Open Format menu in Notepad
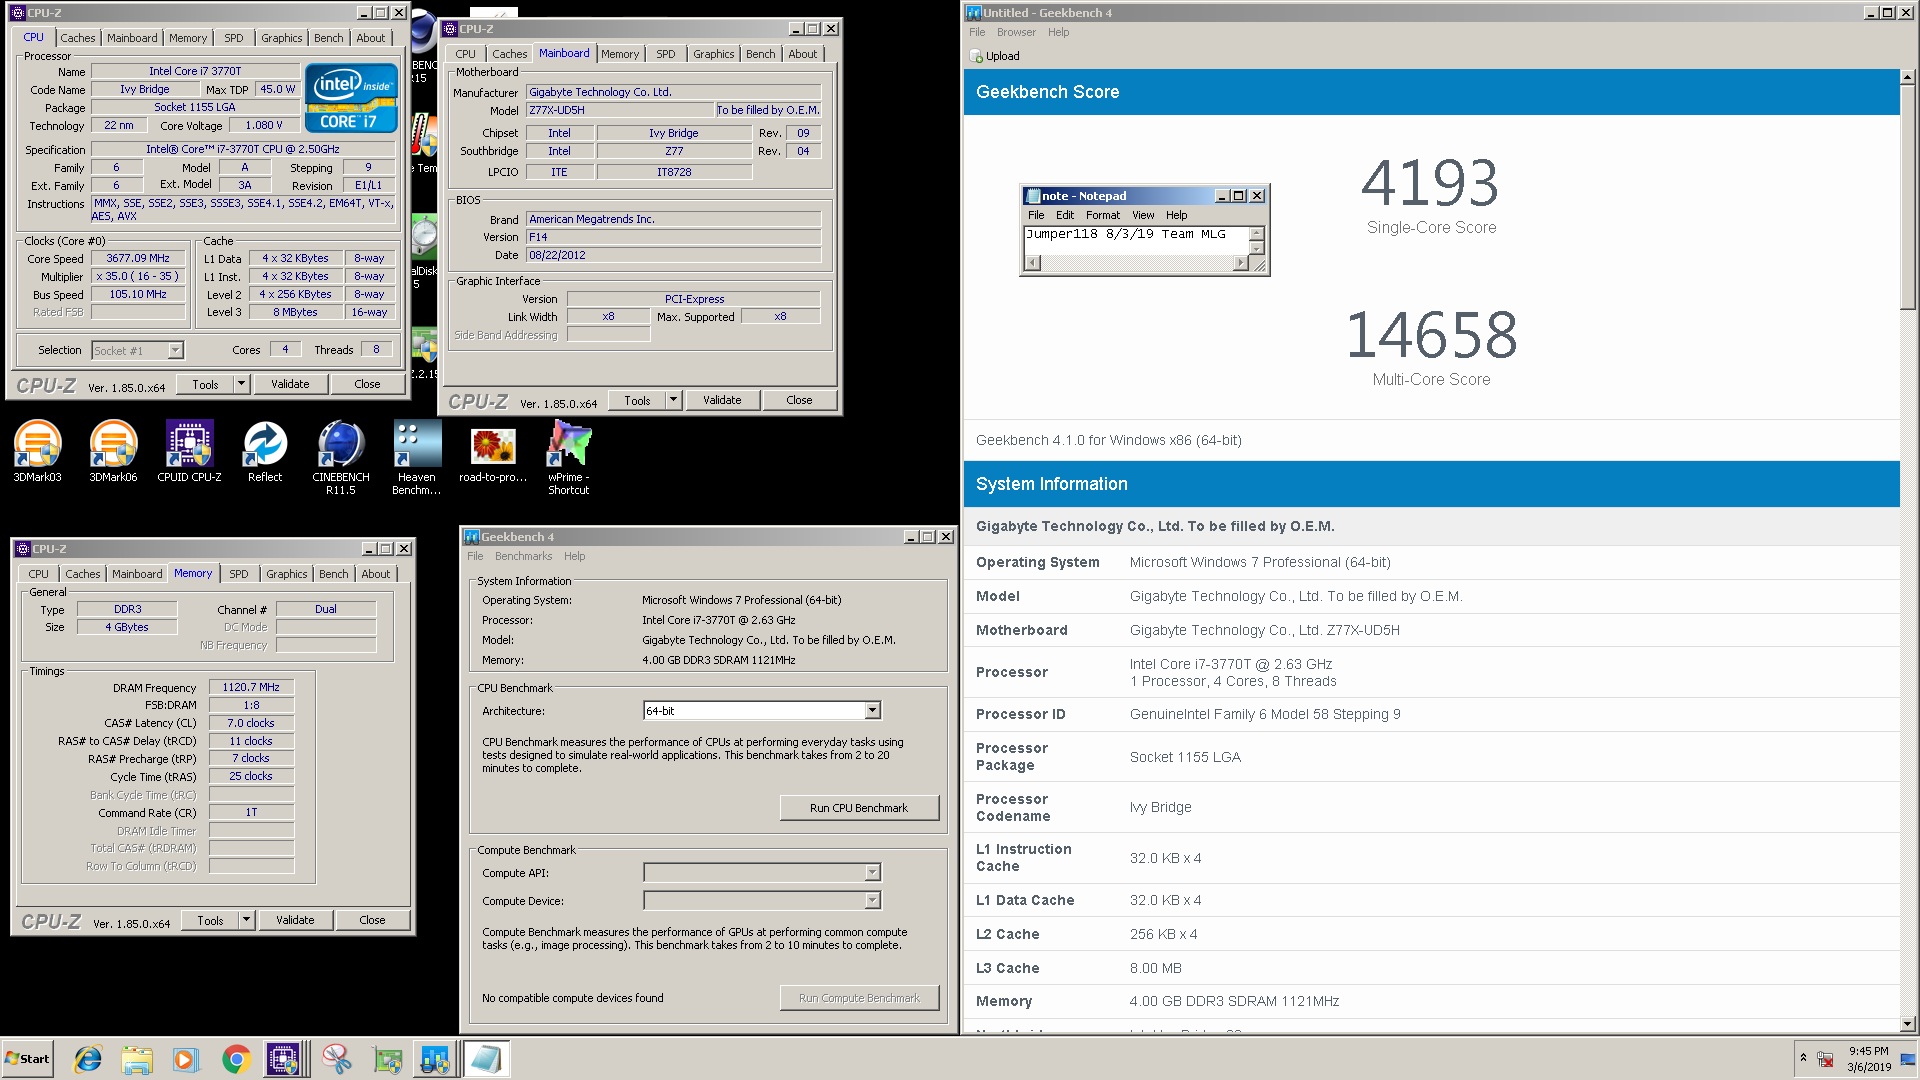 pos(1103,215)
